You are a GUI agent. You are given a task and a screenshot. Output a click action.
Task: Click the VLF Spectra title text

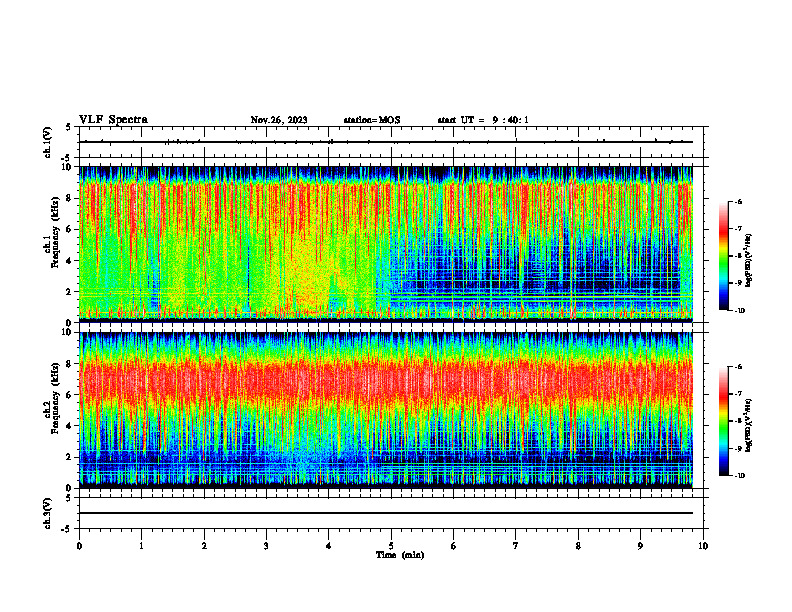click(113, 120)
